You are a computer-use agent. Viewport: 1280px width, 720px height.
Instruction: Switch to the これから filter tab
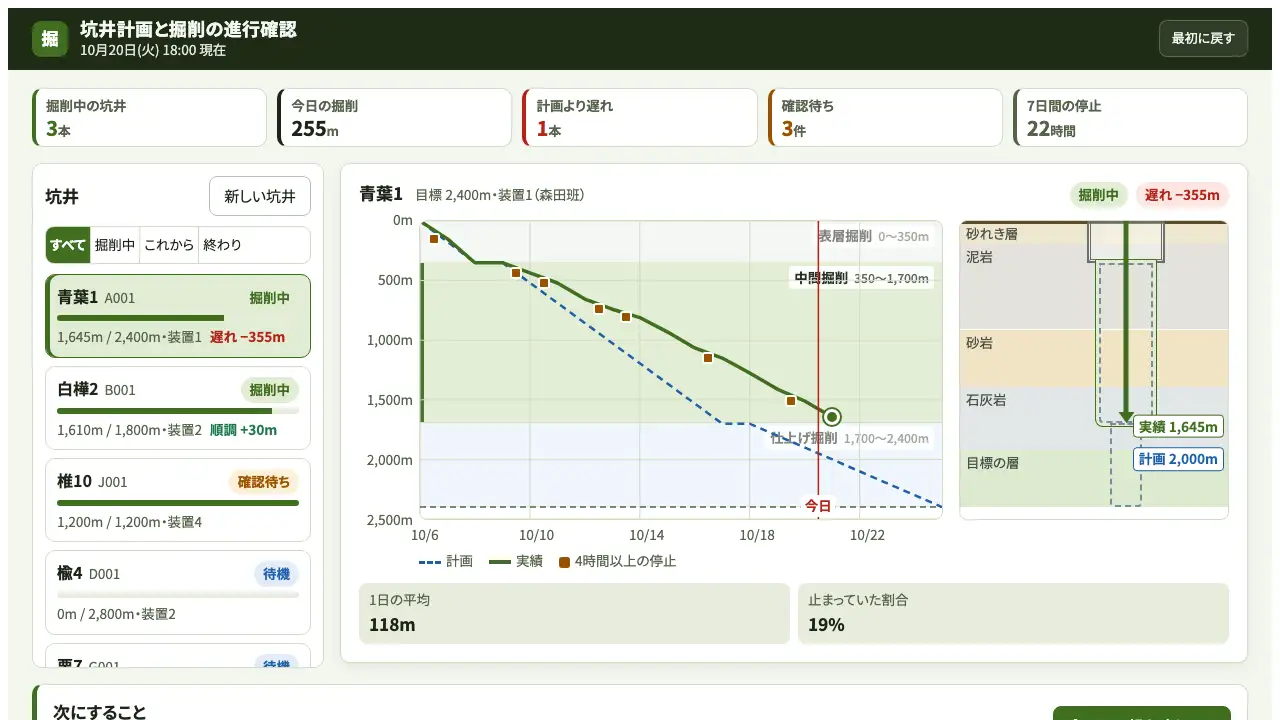point(169,245)
